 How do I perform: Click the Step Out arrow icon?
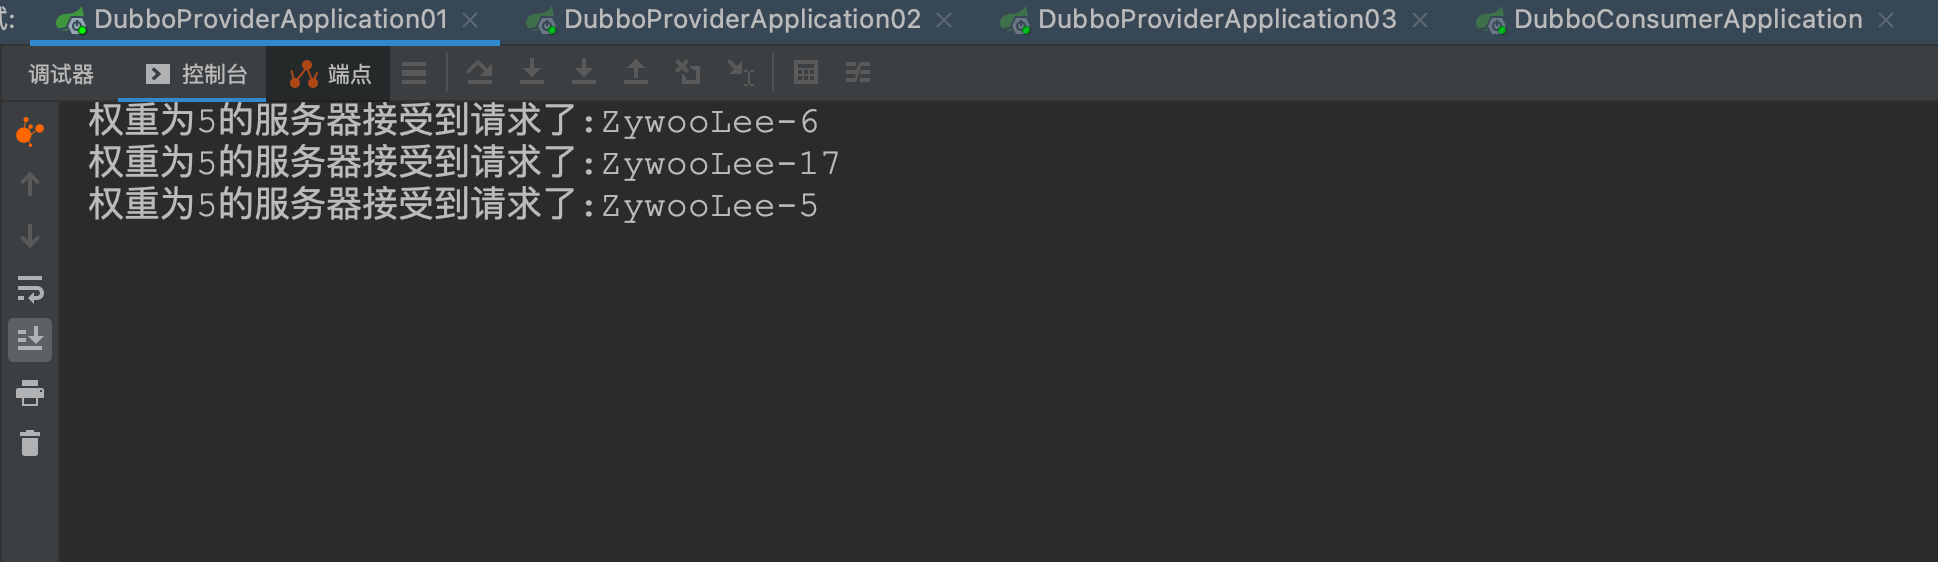tap(636, 72)
